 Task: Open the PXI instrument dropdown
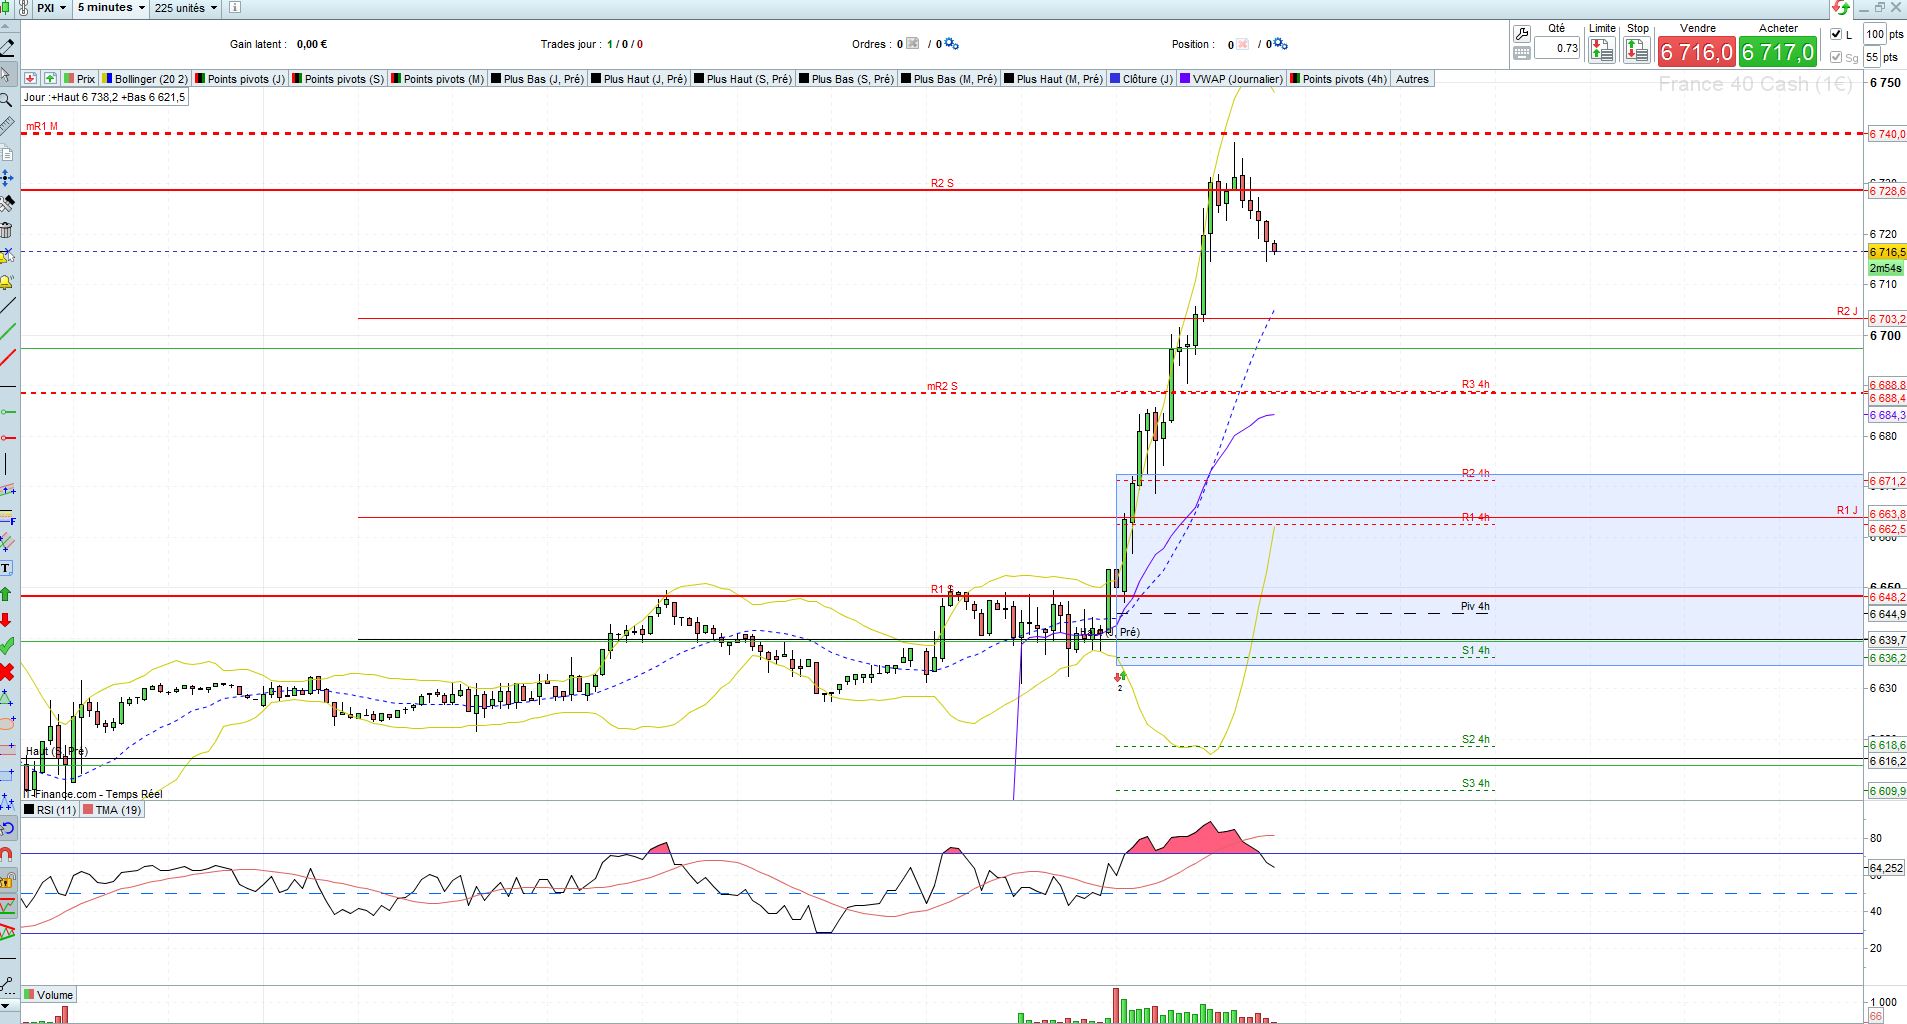point(51,8)
